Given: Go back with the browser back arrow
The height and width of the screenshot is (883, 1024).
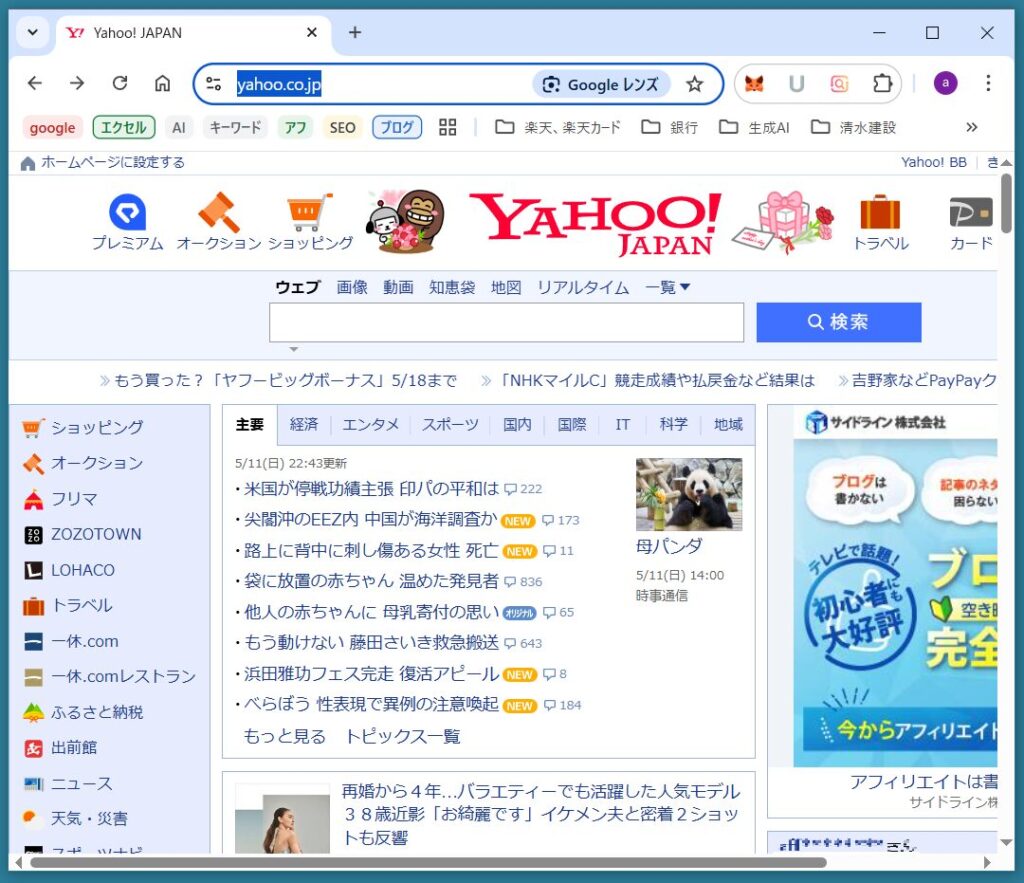Looking at the screenshot, I should [35, 83].
